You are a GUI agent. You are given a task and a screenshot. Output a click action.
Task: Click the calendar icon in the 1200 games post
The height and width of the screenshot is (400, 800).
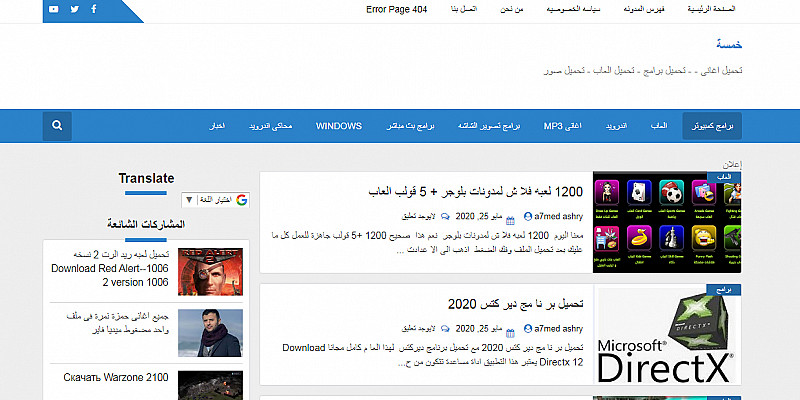(511, 221)
